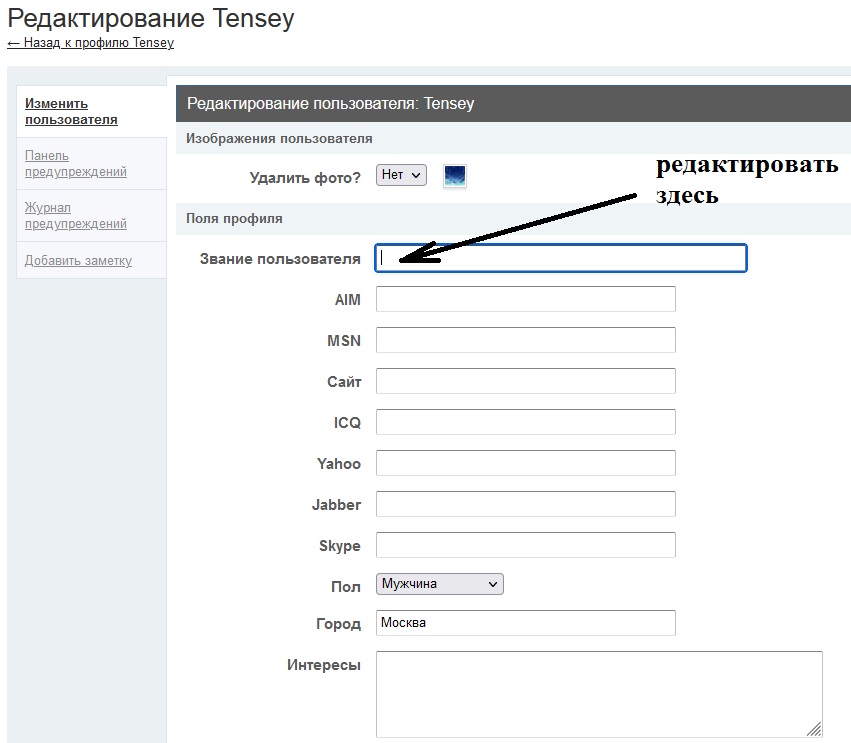This screenshot has height=743, width=851.
Task: Grab the resize handle of 'Интересы' textarea
Action: (815, 730)
